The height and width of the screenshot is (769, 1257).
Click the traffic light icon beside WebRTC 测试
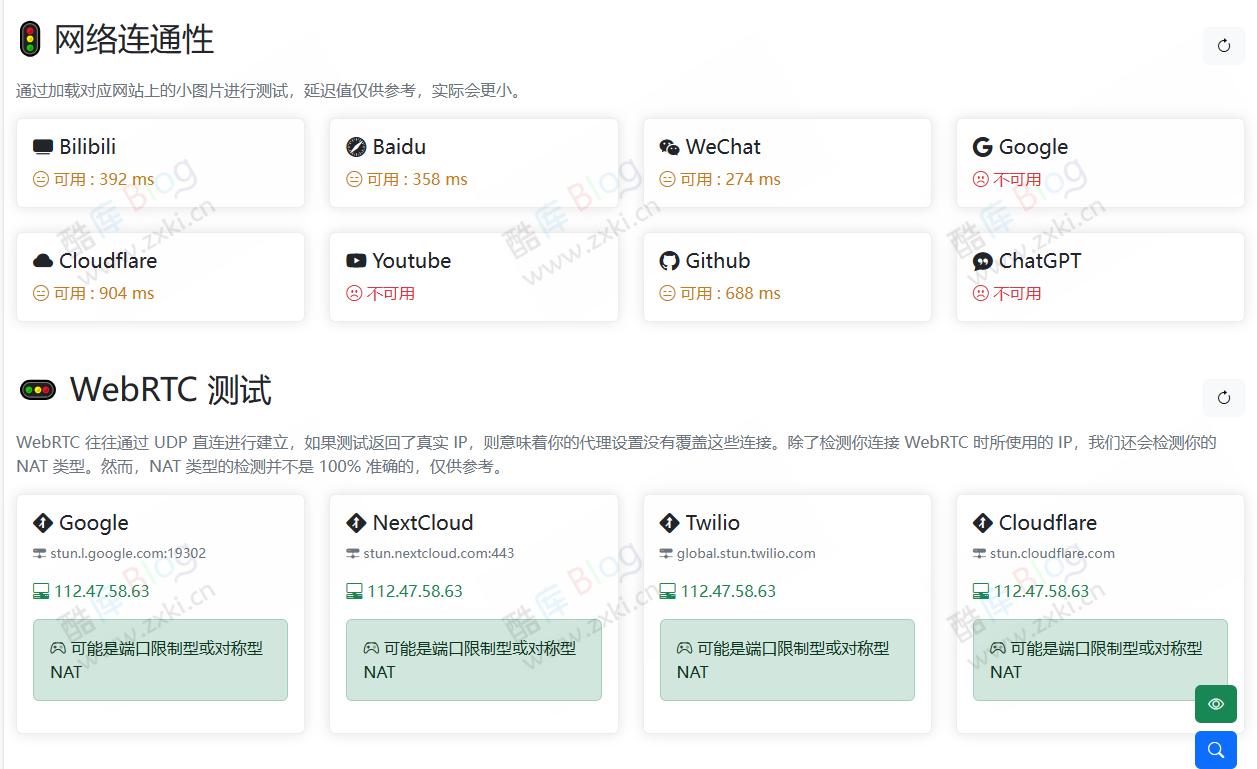tap(37, 390)
